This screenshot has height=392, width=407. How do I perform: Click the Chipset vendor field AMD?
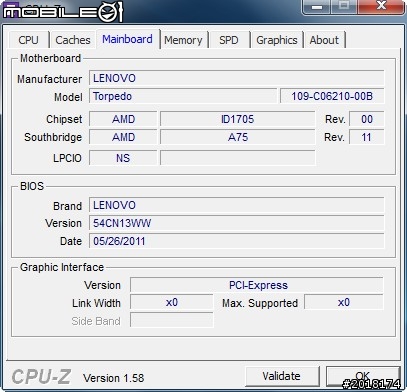pos(123,119)
